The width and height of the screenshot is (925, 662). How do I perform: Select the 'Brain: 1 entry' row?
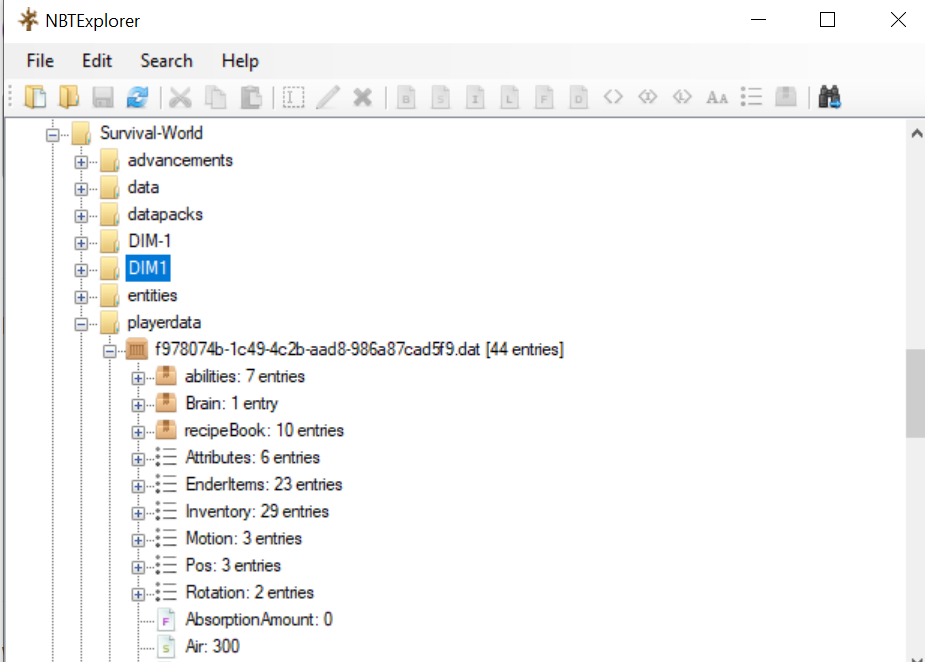tap(231, 404)
